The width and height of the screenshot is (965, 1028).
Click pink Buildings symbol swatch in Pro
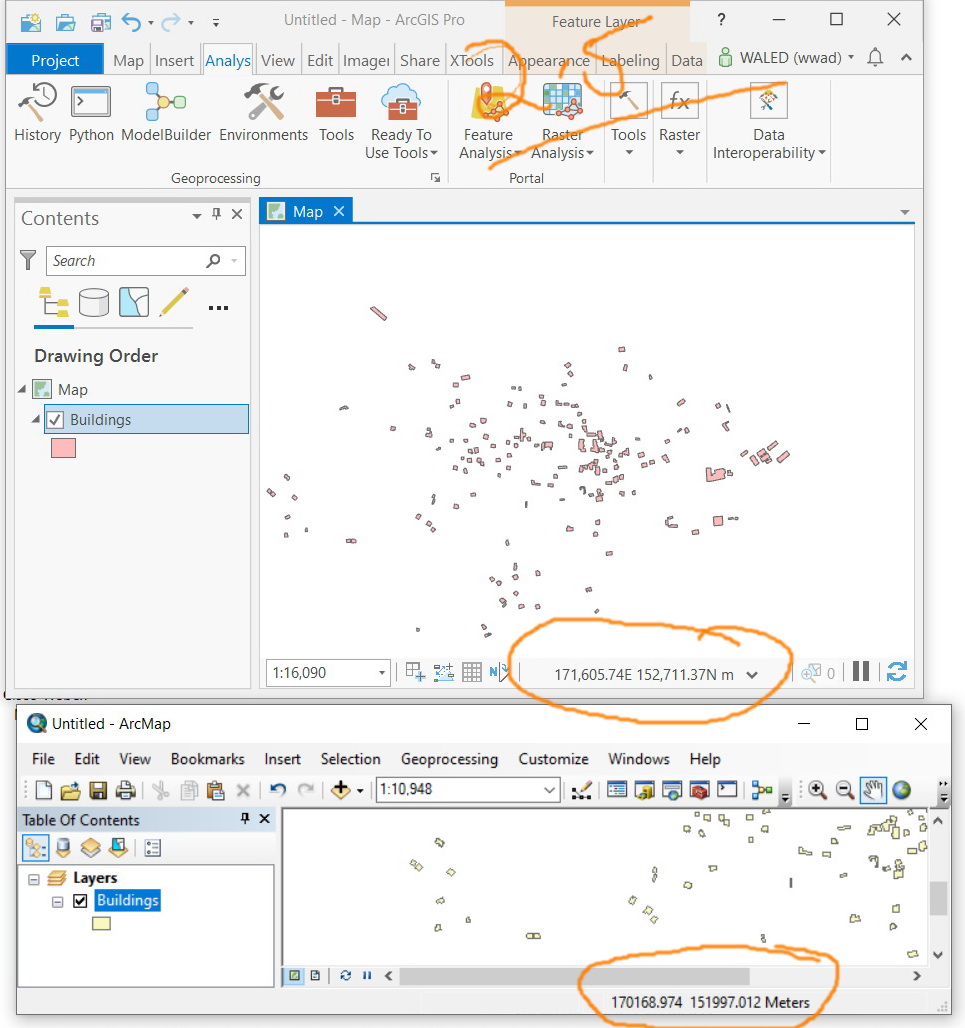64,448
